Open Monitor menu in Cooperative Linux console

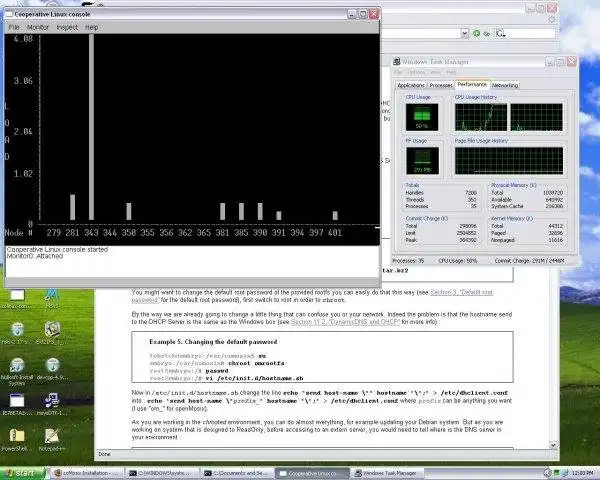point(38,28)
